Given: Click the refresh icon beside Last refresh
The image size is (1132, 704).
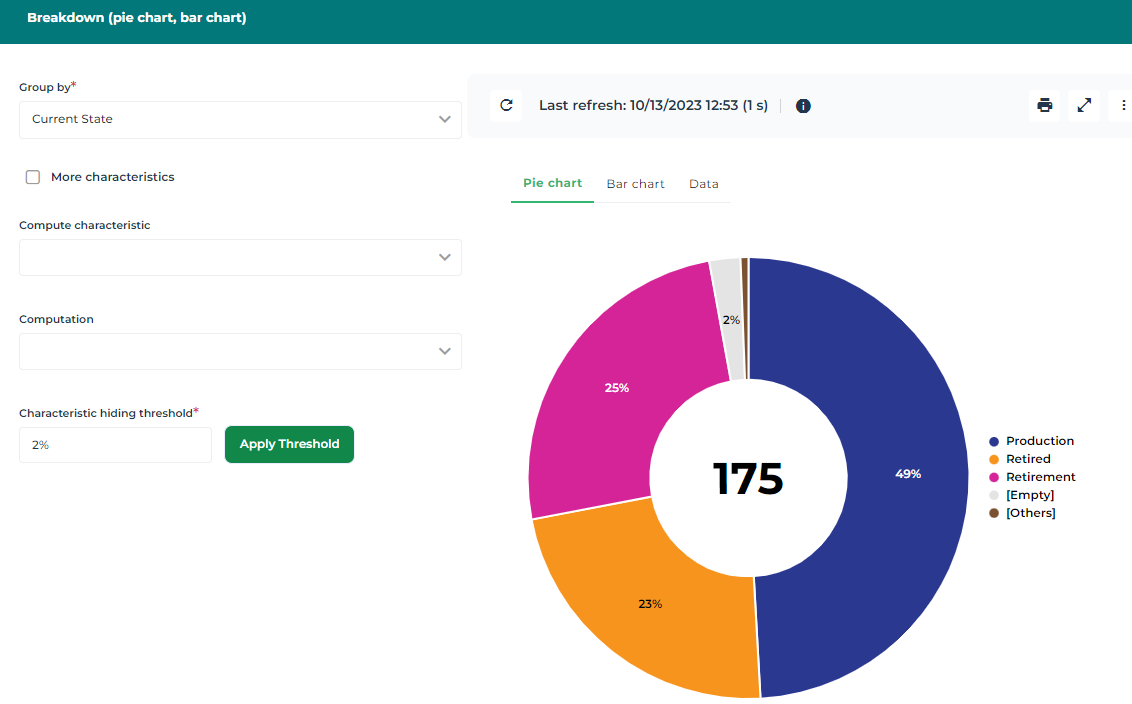Looking at the screenshot, I should [x=506, y=105].
